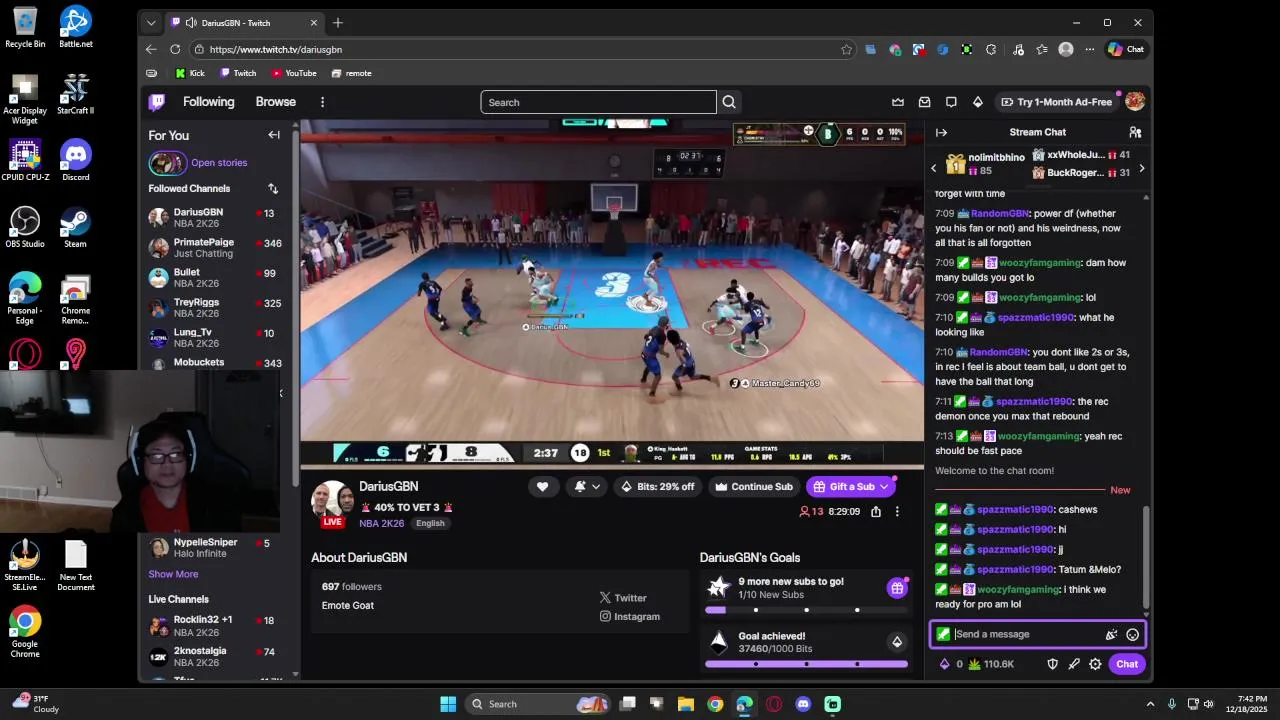1280x720 pixels.
Task: Open YouTube bookmark in favorites bar
Action: [x=294, y=73]
